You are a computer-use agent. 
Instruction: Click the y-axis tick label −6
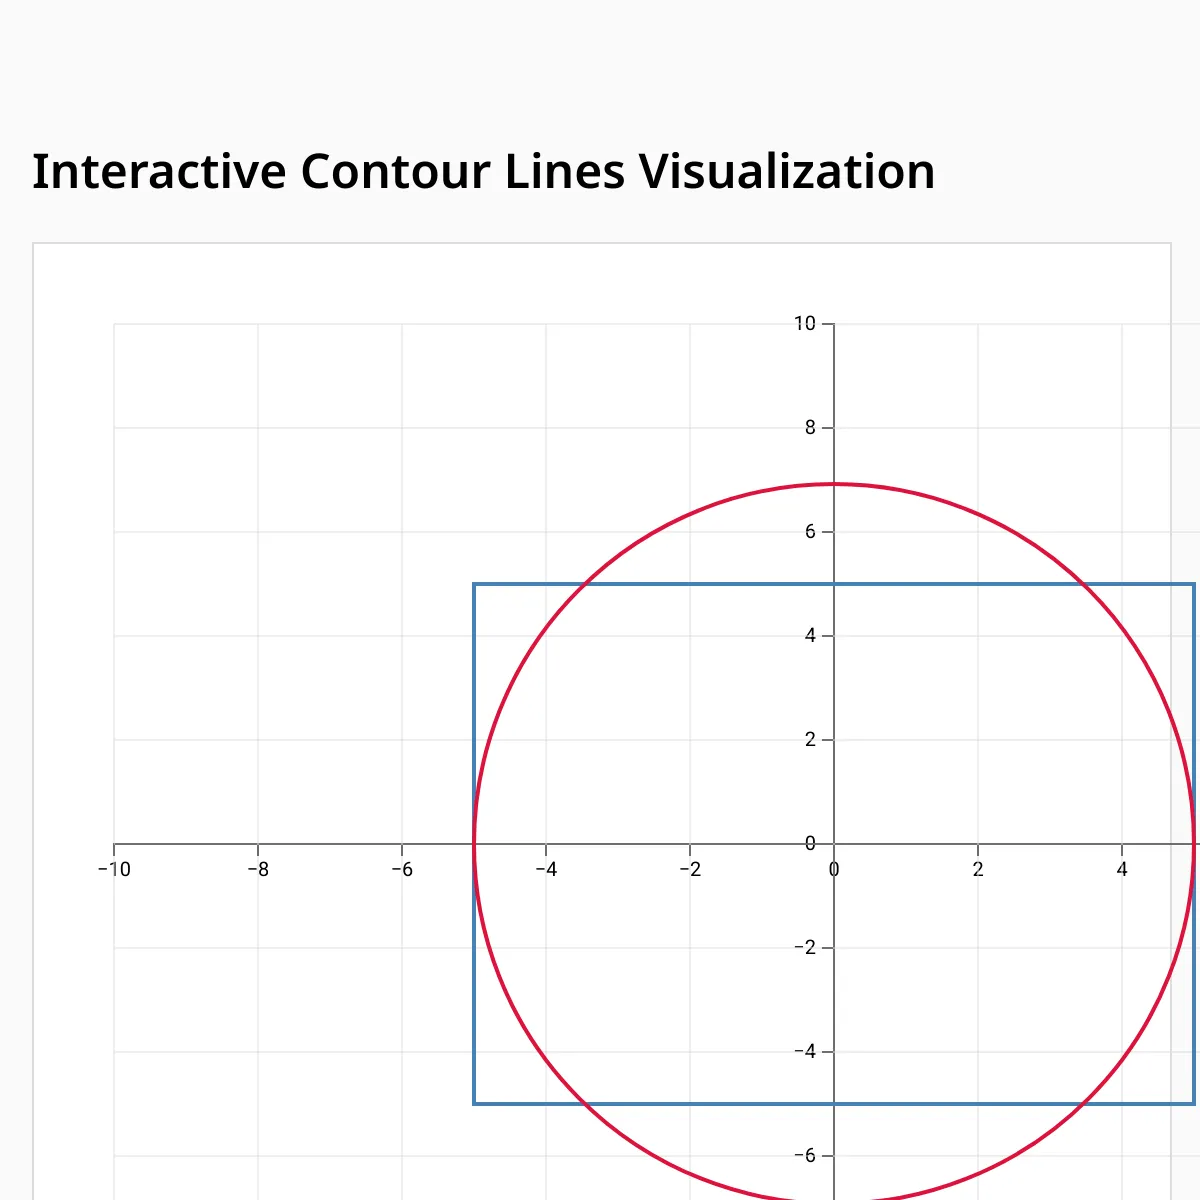(806, 1156)
